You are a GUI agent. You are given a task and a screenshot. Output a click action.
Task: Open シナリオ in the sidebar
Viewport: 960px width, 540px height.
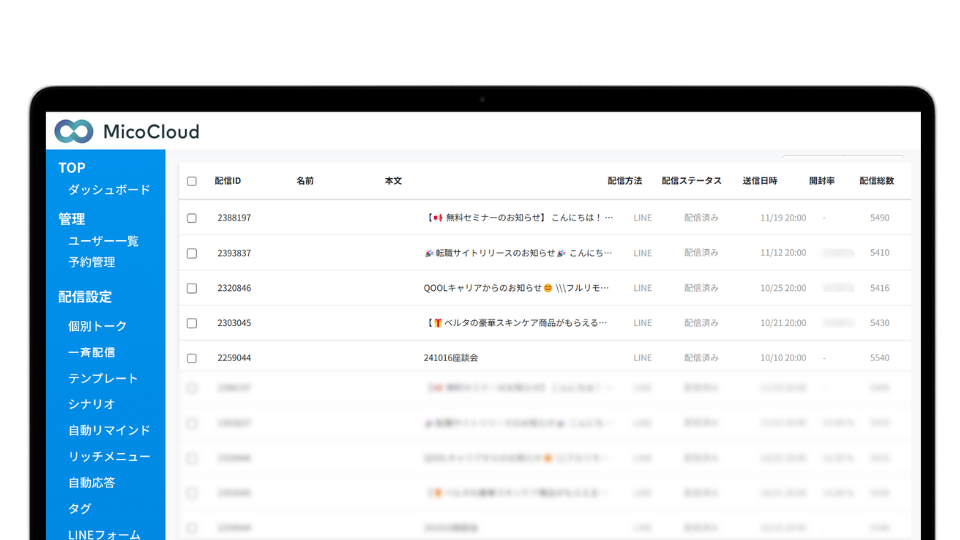[x=92, y=404]
